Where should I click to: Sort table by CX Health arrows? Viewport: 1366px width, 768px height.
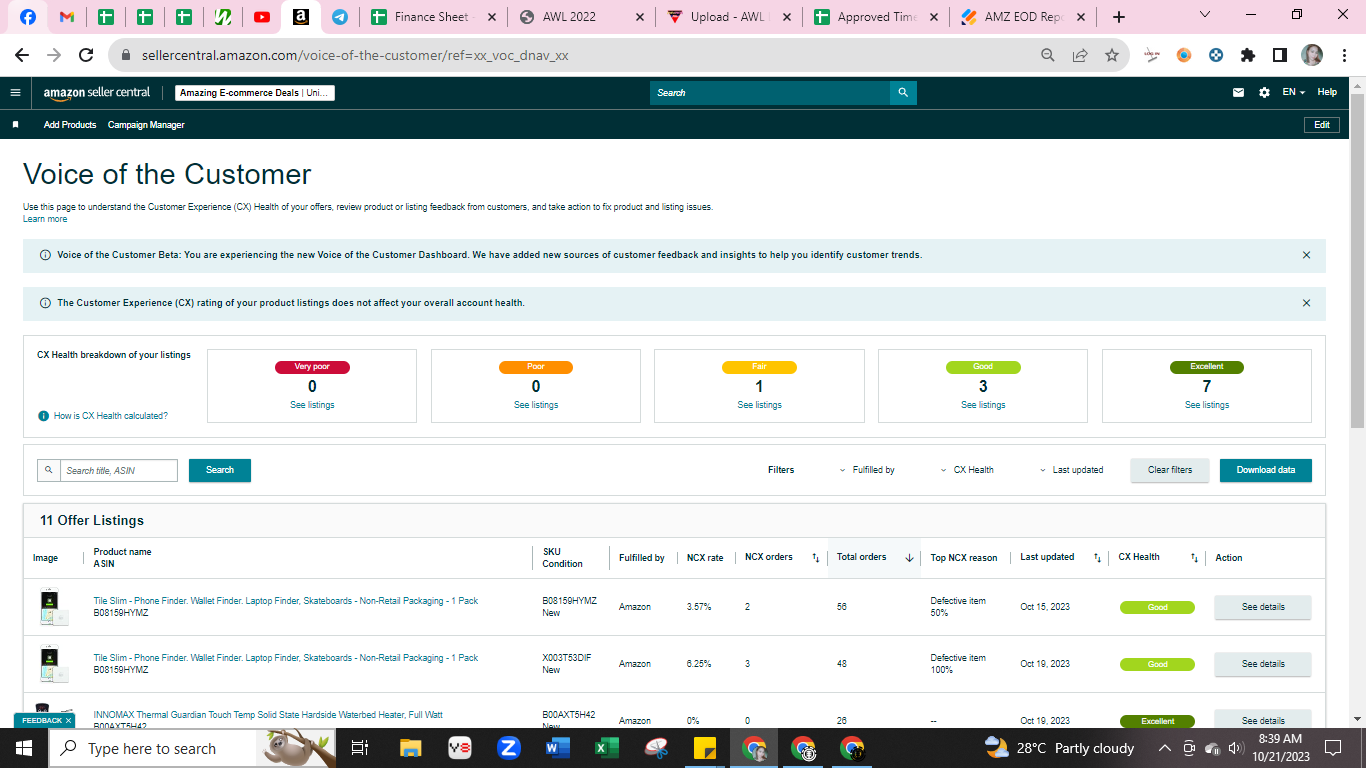(x=1194, y=558)
